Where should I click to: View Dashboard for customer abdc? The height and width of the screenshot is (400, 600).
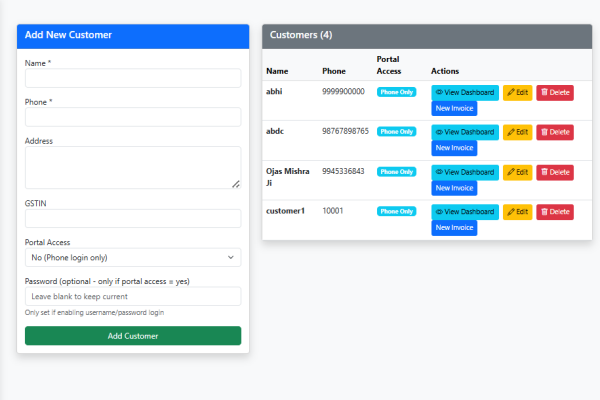[x=464, y=132]
